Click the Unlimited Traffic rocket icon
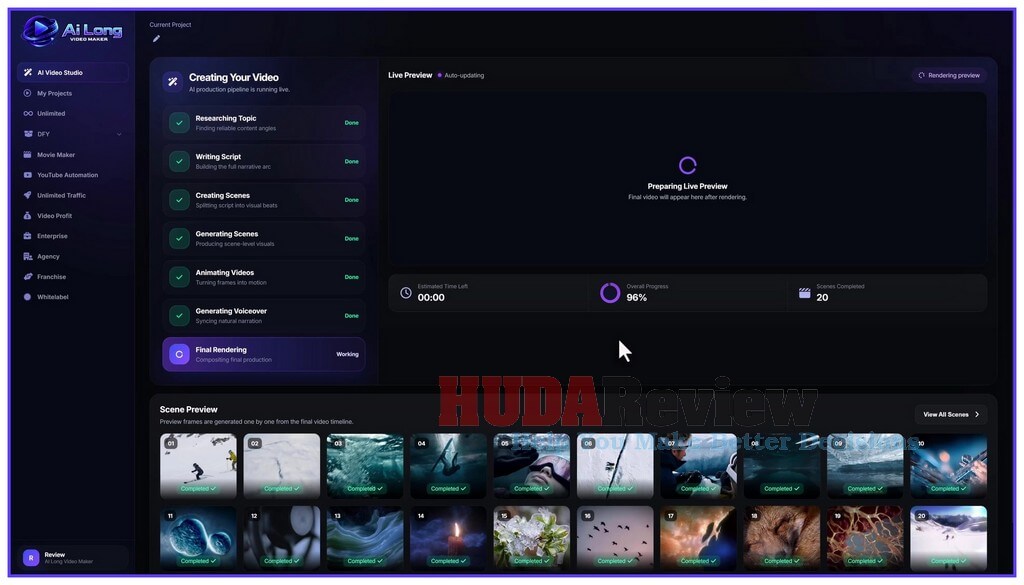This screenshot has width=1024, height=585. click(27, 195)
